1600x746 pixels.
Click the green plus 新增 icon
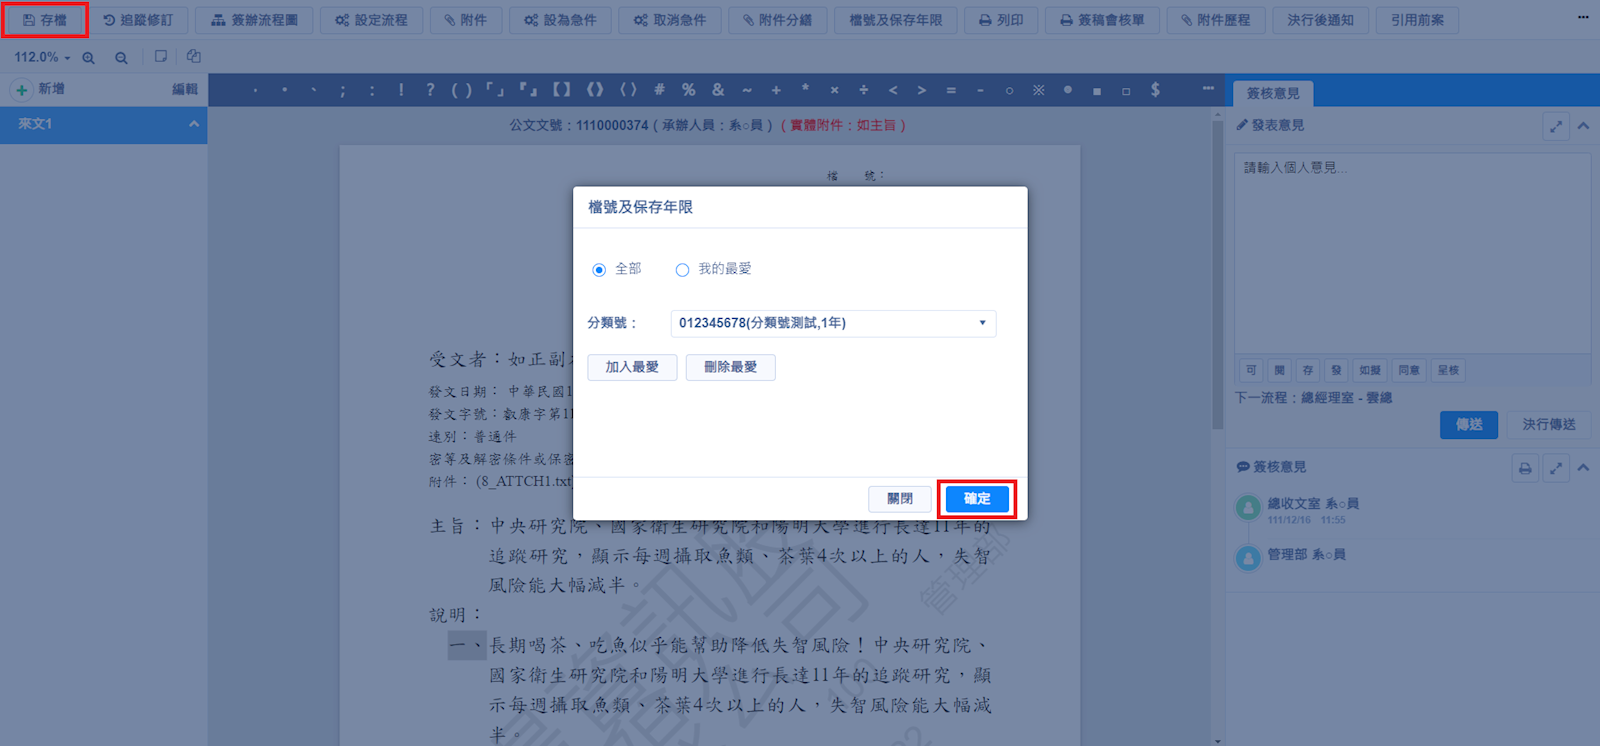[x=21, y=90]
